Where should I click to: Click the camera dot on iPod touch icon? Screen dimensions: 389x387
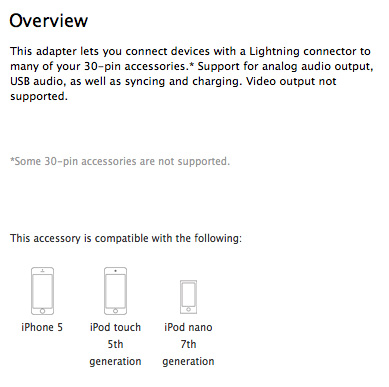pos(115,271)
